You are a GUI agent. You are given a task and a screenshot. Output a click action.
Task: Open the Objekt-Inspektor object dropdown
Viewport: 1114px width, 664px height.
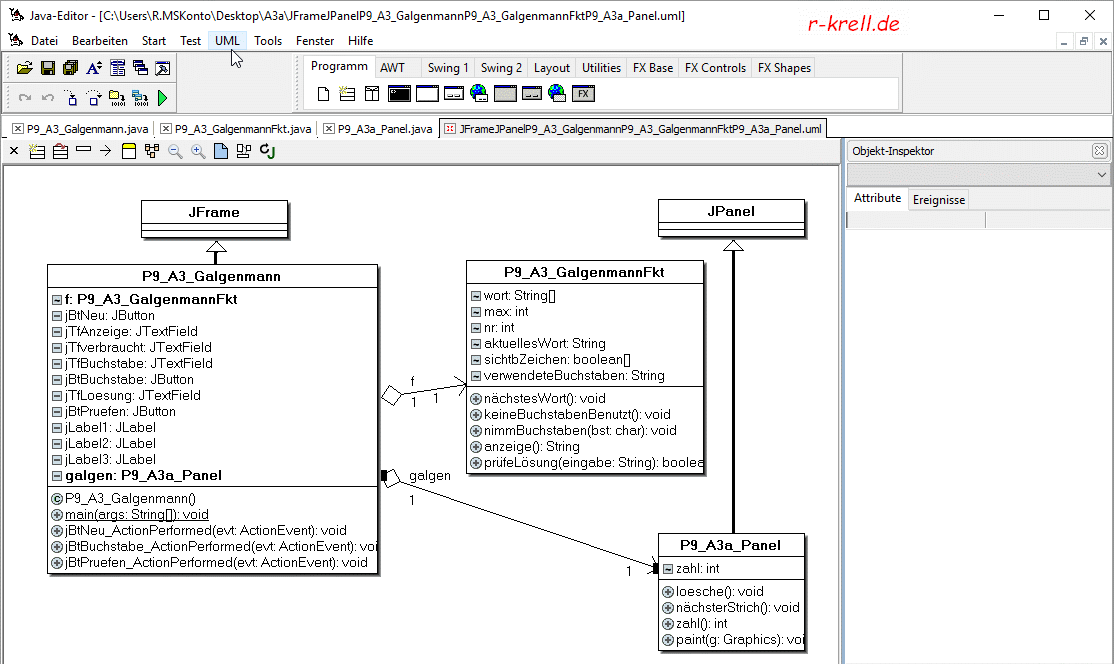(1102, 175)
